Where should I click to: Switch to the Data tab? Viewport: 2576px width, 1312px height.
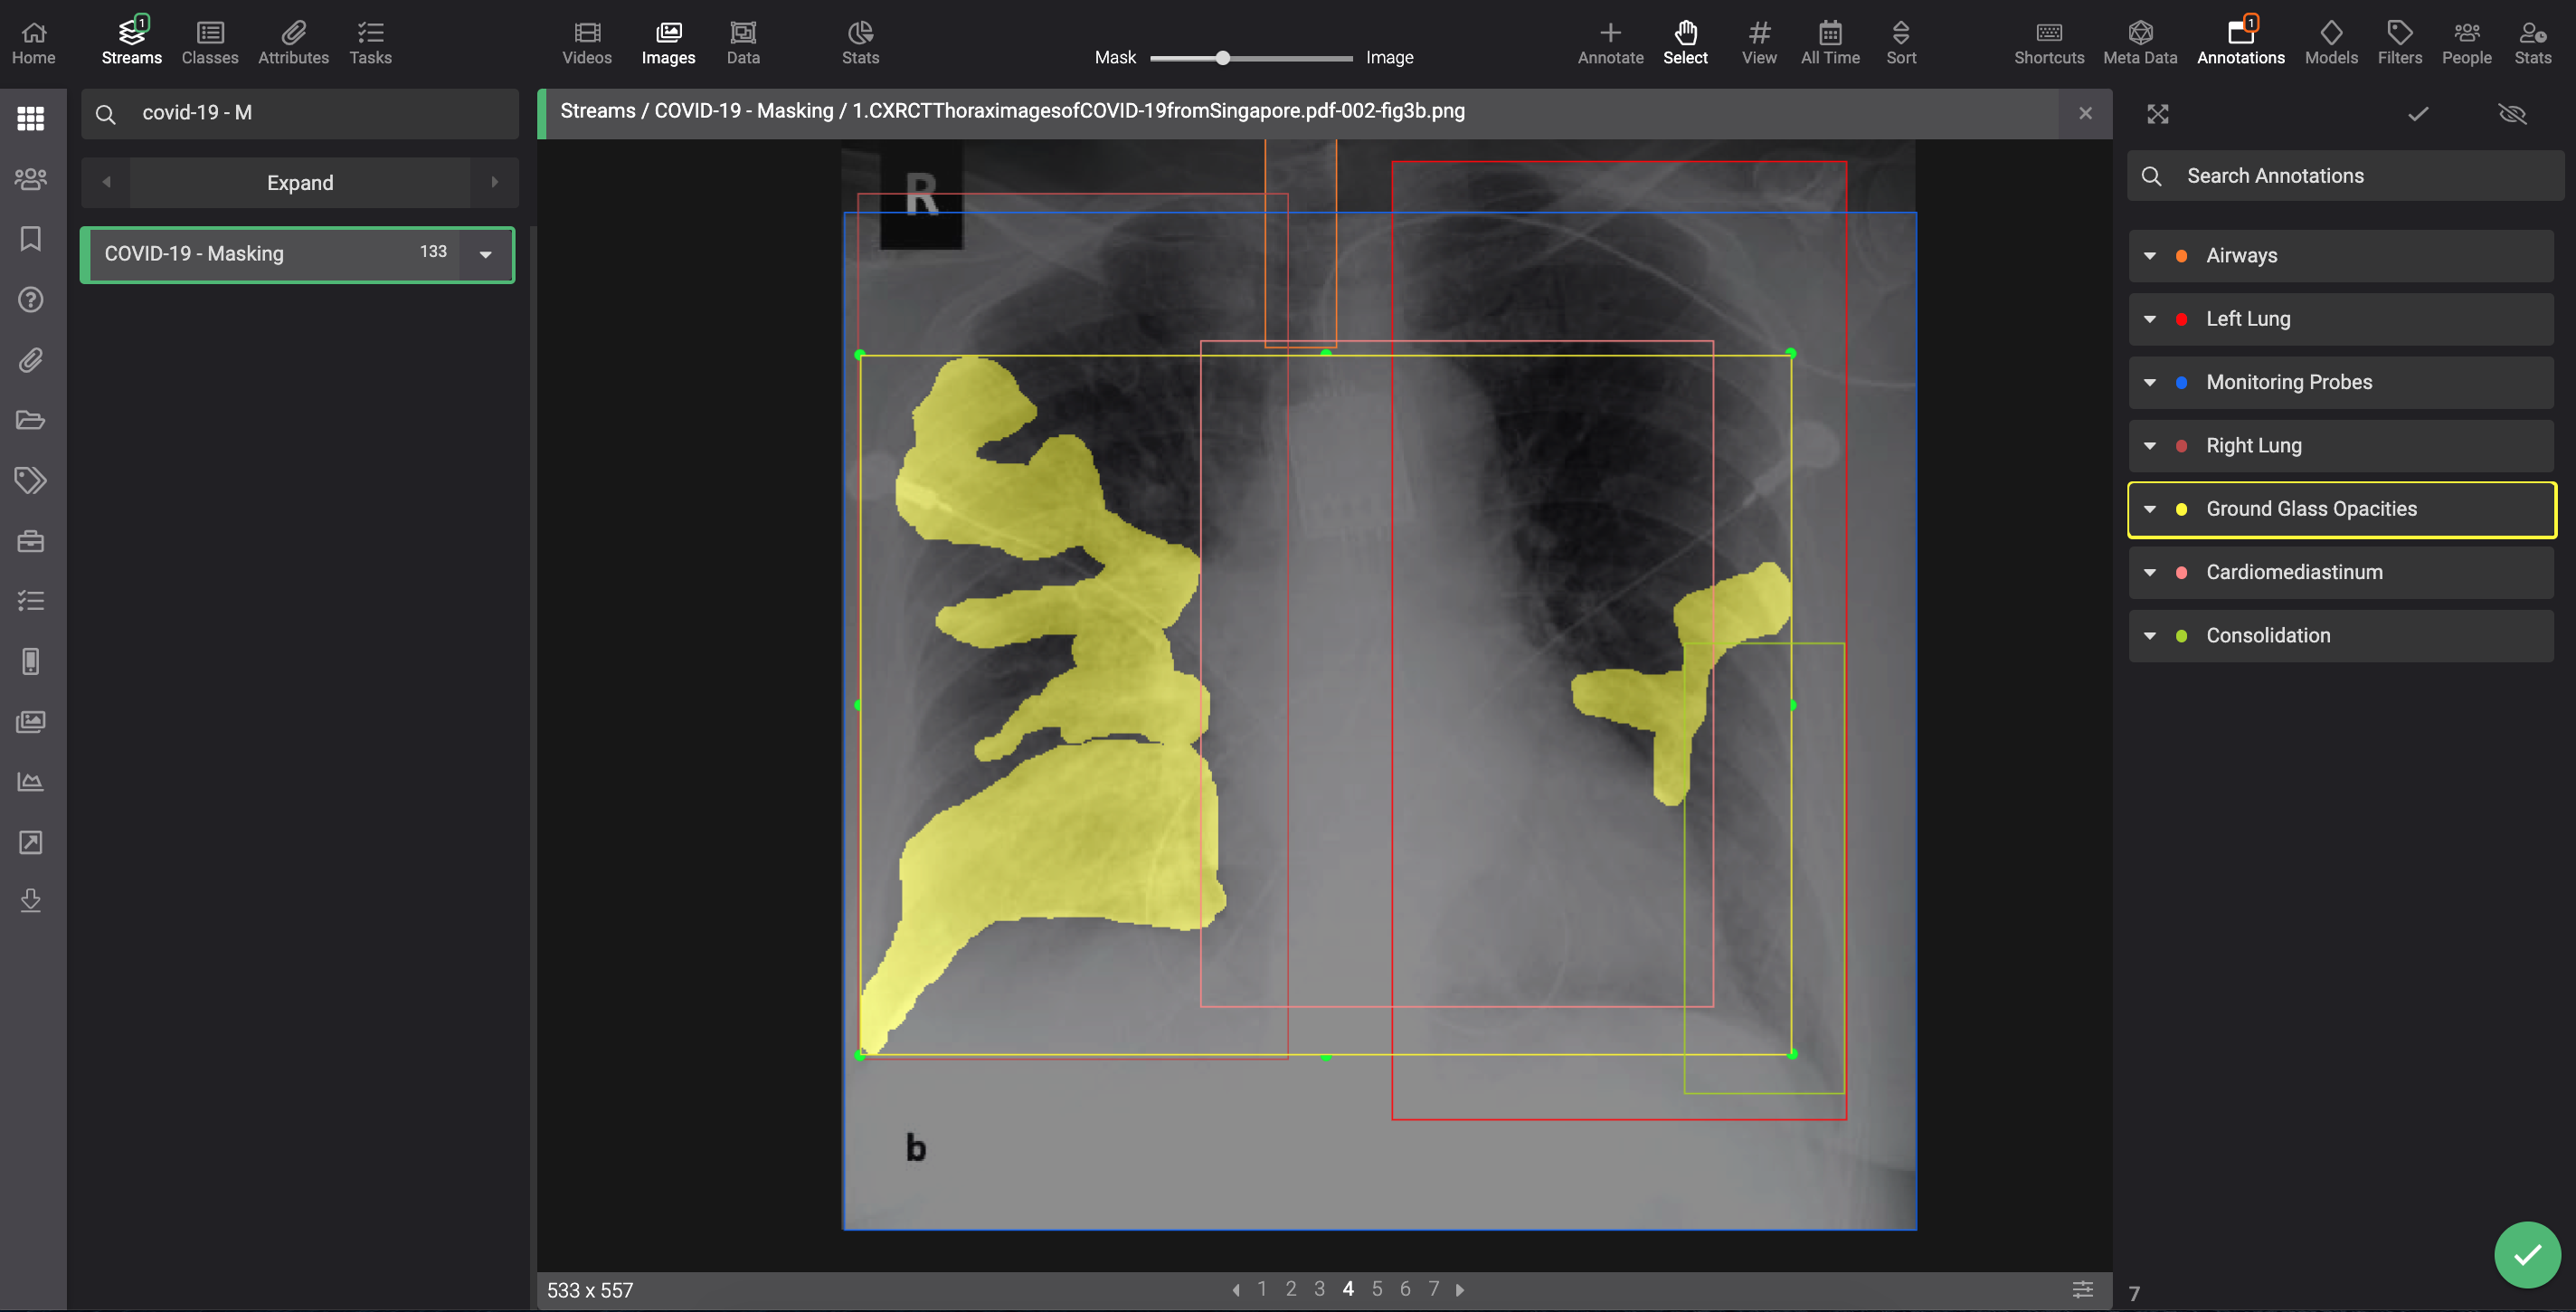coord(743,43)
